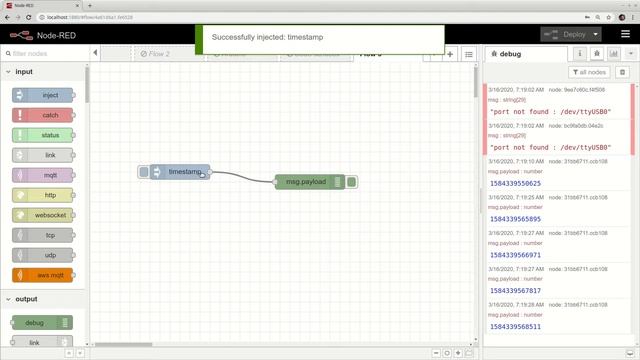Select the mqtt input node
This screenshot has height=360, width=640.
pyautogui.click(x=43, y=175)
